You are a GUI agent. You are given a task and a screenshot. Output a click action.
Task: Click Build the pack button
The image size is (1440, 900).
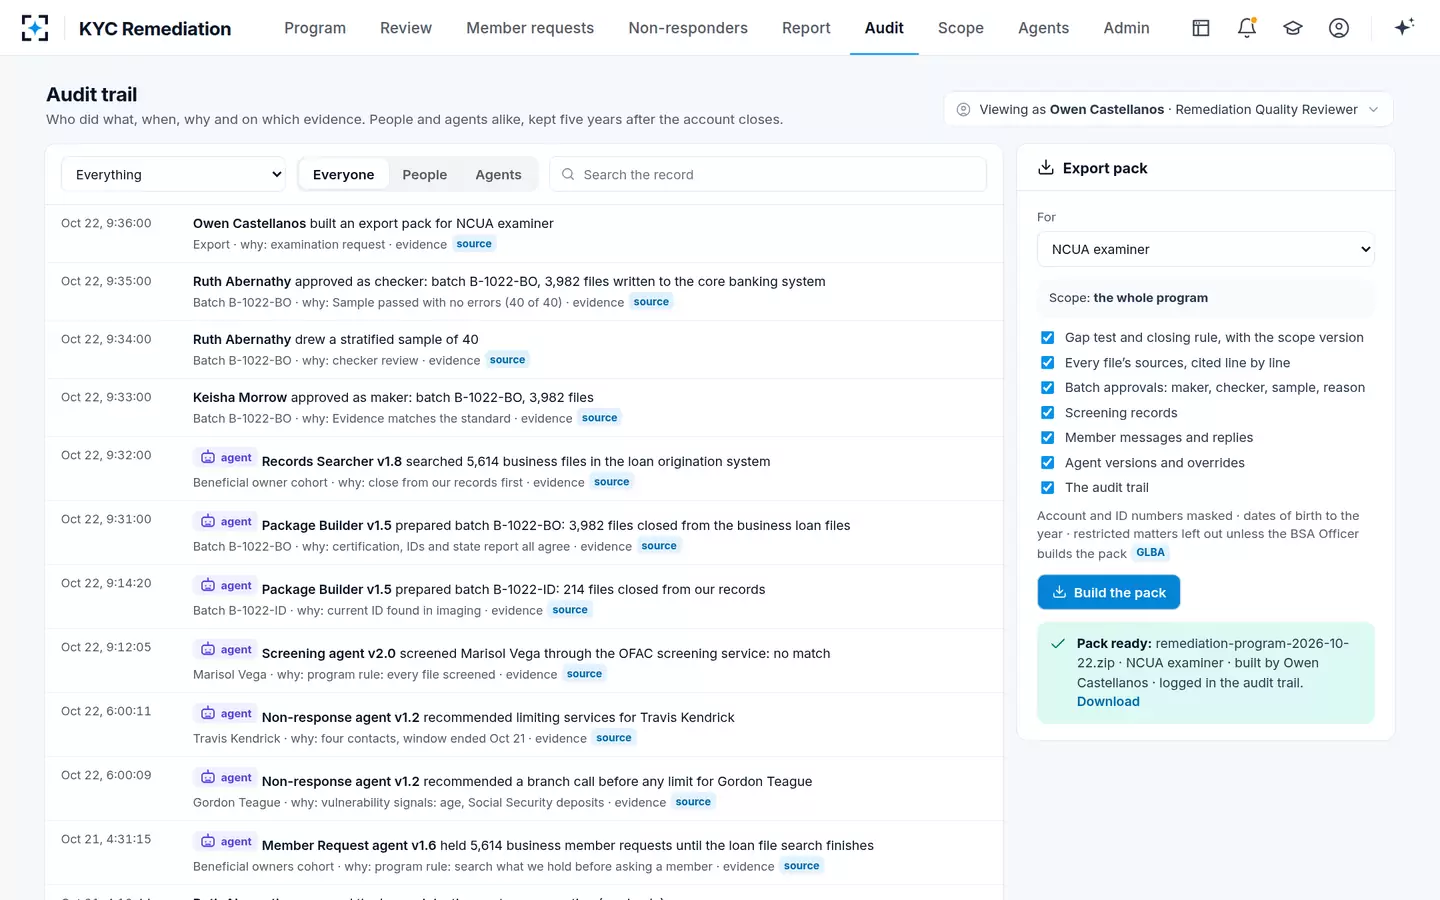[1109, 592]
